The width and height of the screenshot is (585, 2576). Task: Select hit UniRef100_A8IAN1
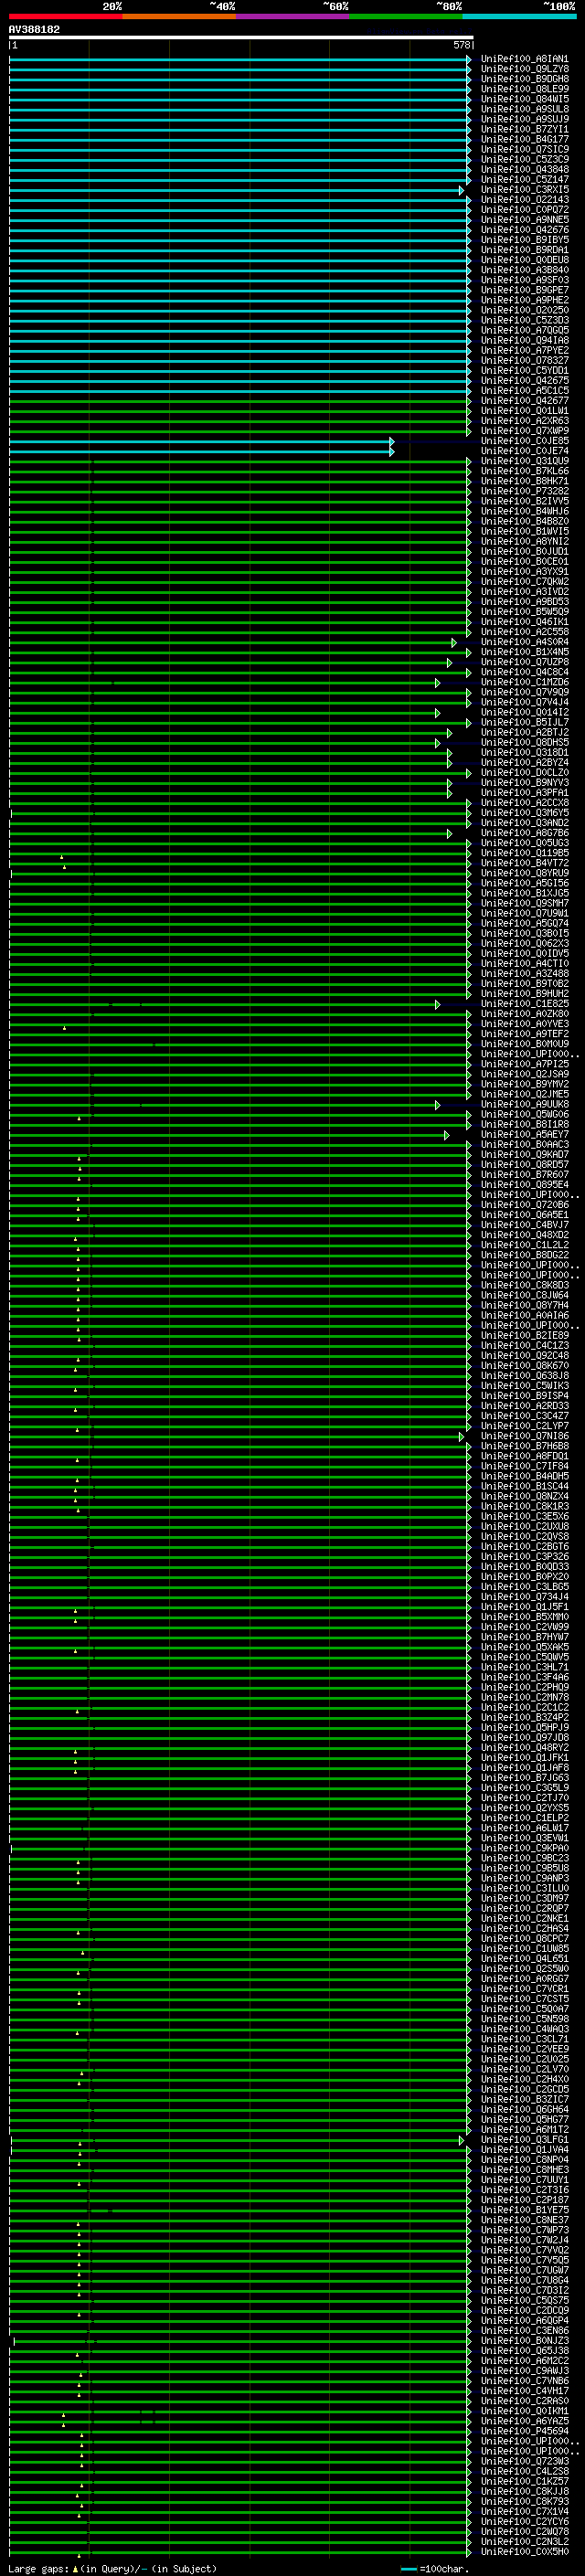(524, 59)
